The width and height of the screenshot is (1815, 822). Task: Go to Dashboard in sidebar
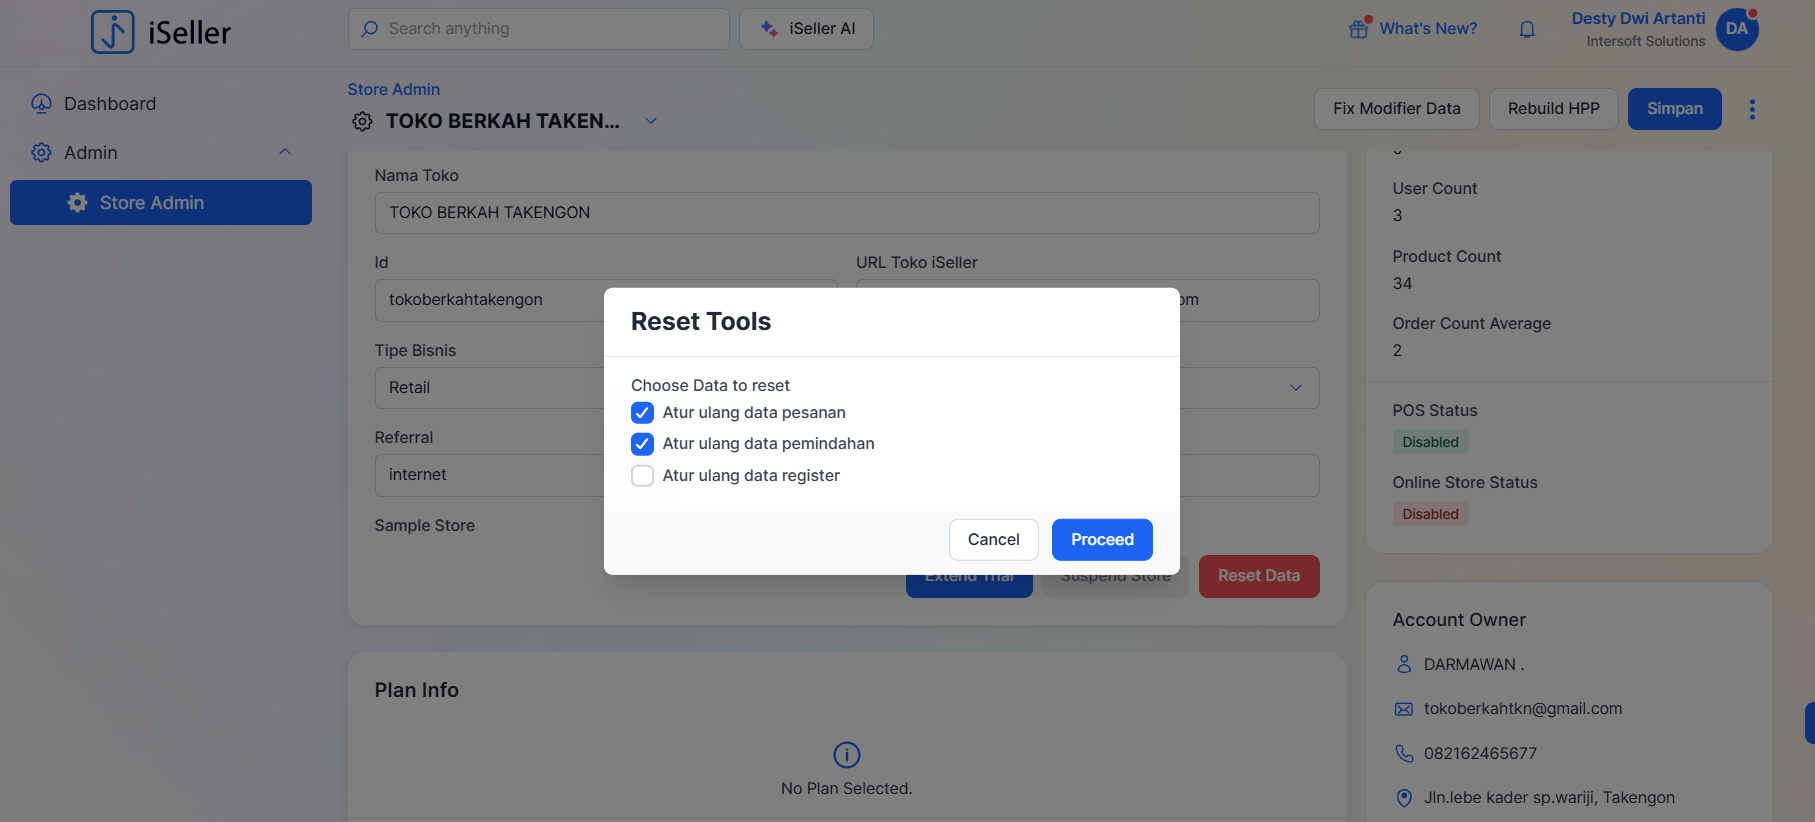click(110, 104)
